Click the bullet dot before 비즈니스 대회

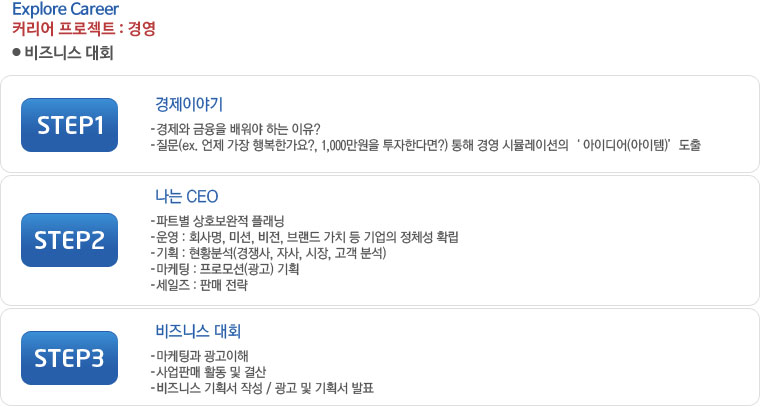[16, 51]
